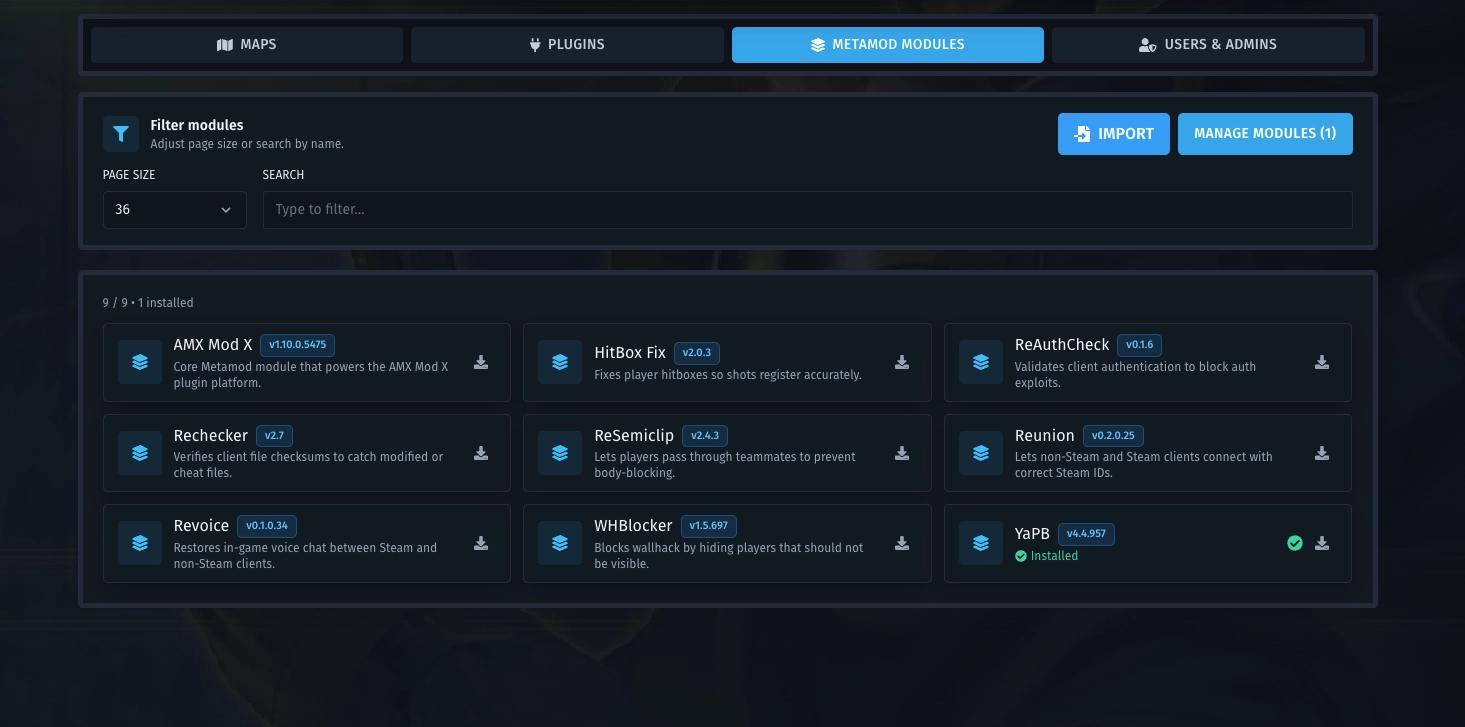Click the HitBox Fix layers icon
The width and height of the screenshot is (1465, 727).
tap(560, 362)
